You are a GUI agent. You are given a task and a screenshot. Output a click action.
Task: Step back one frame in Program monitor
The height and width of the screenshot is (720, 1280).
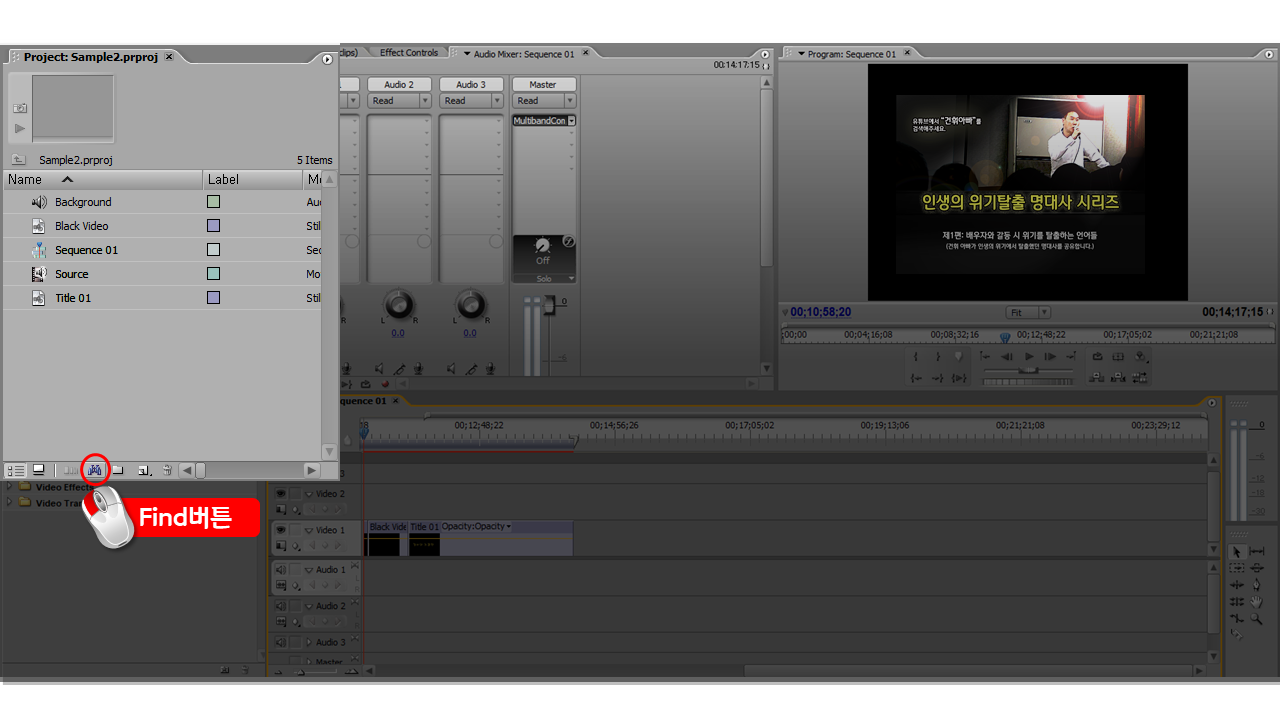click(x=1007, y=356)
